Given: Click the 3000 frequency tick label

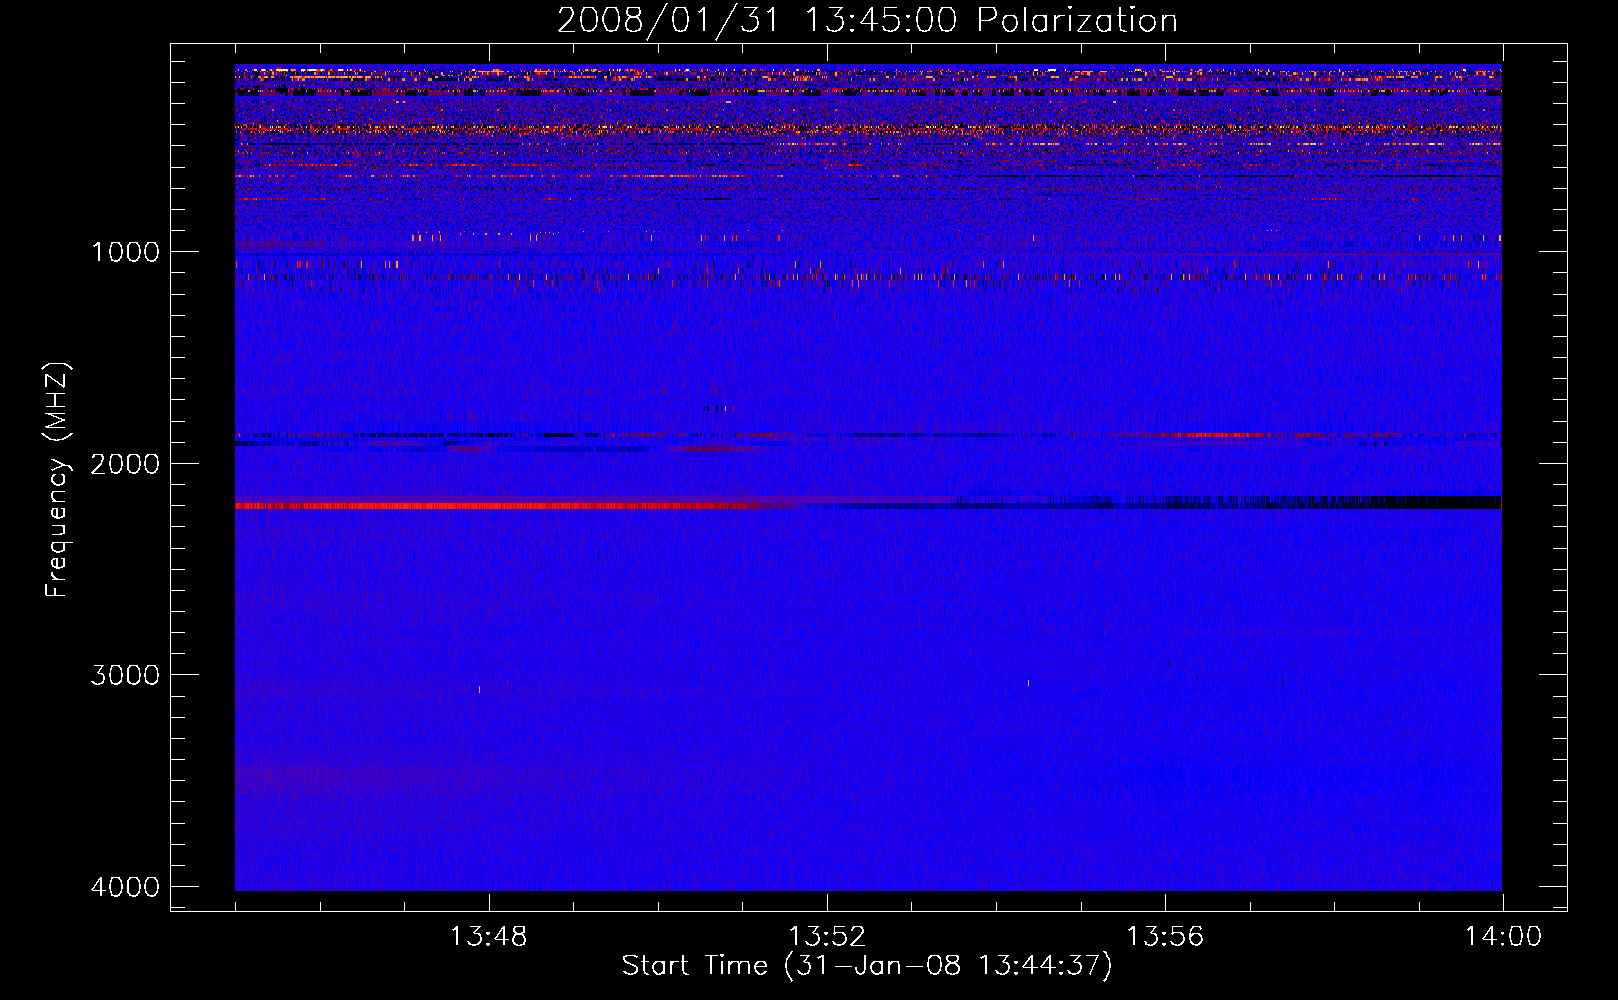Looking at the screenshot, I should [x=125, y=675].
